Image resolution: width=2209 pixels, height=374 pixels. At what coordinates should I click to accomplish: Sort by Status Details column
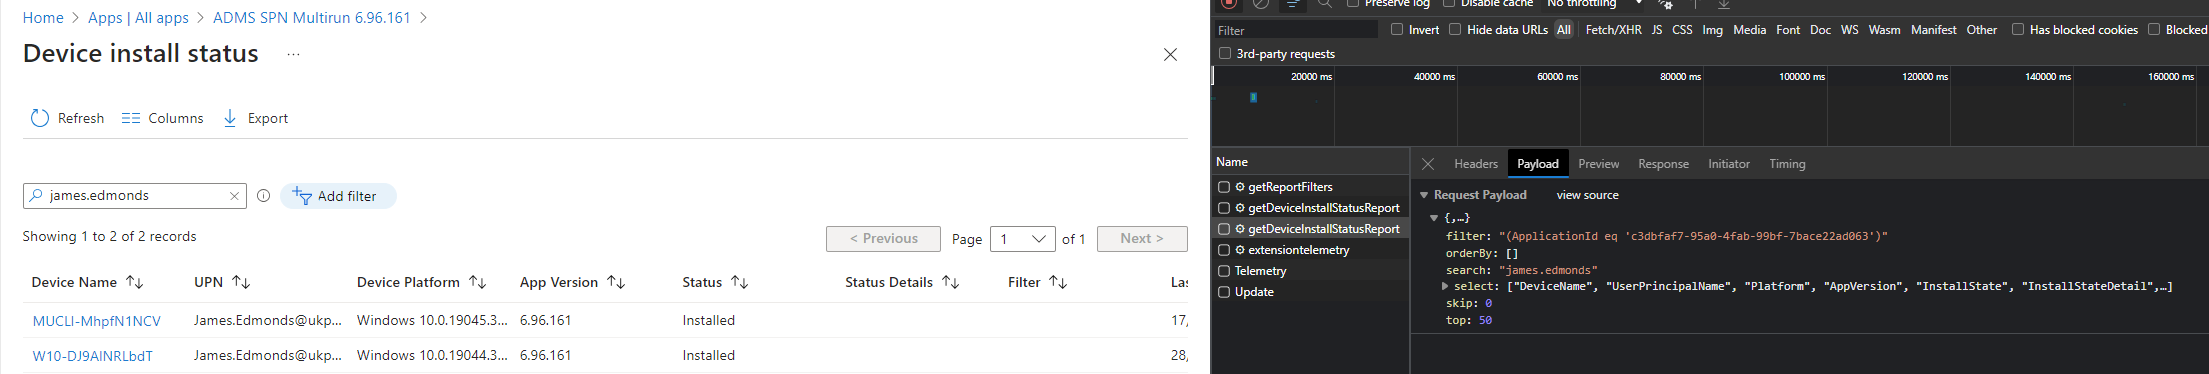(x=951, y=283)
